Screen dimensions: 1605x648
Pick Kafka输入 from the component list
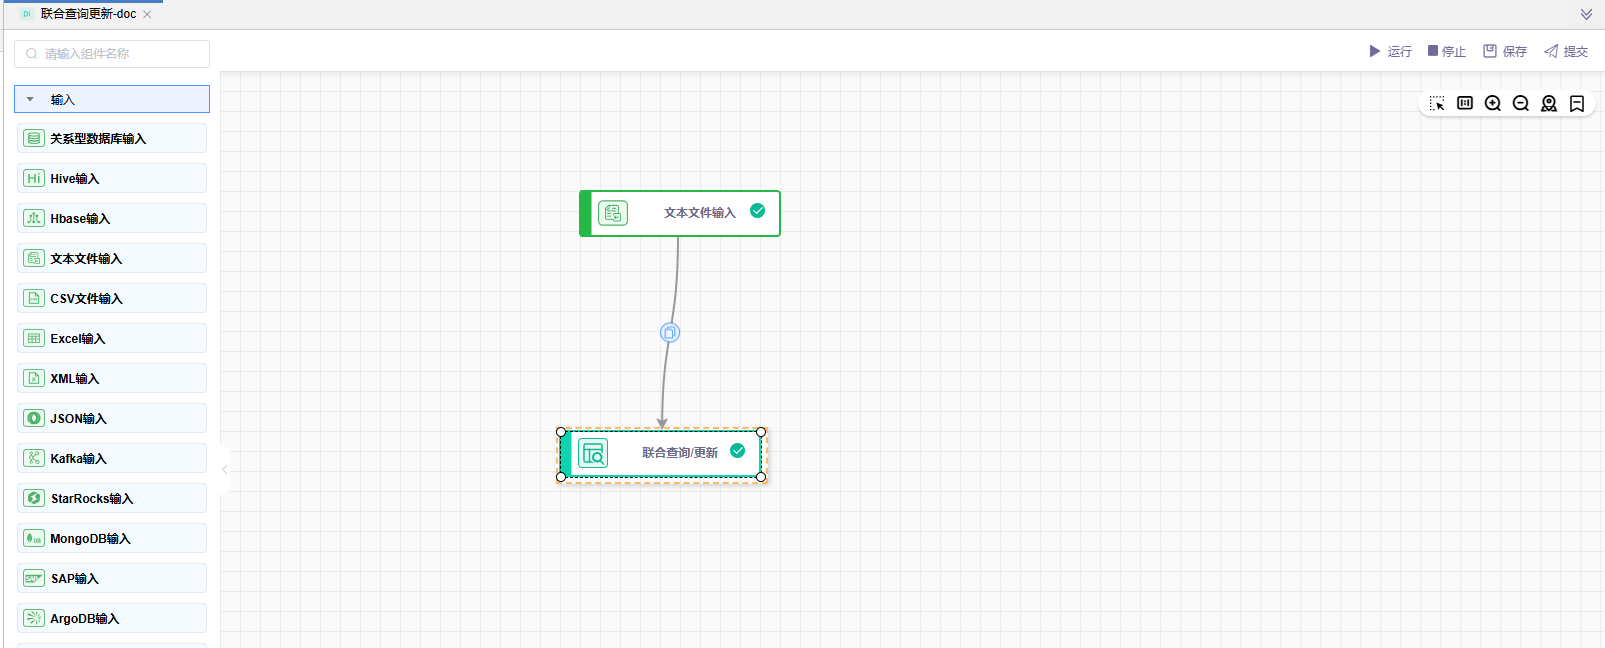112,459
